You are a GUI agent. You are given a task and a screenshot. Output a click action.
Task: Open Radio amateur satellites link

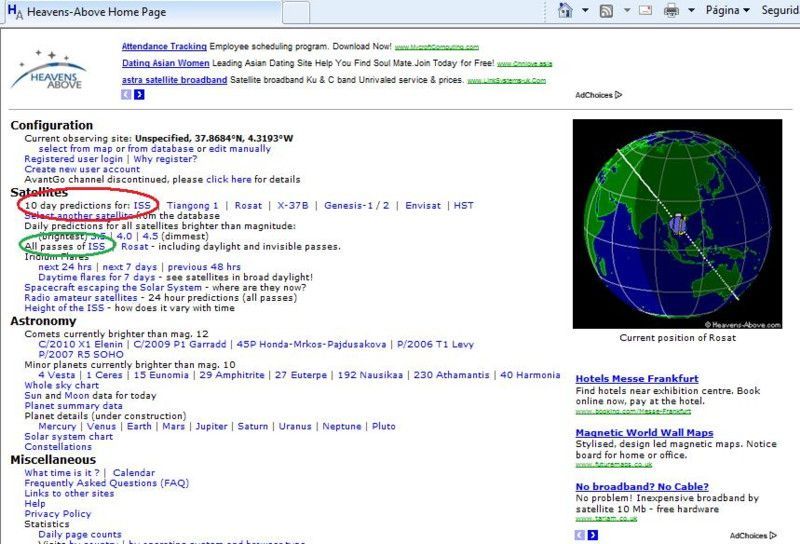point(81,298)
